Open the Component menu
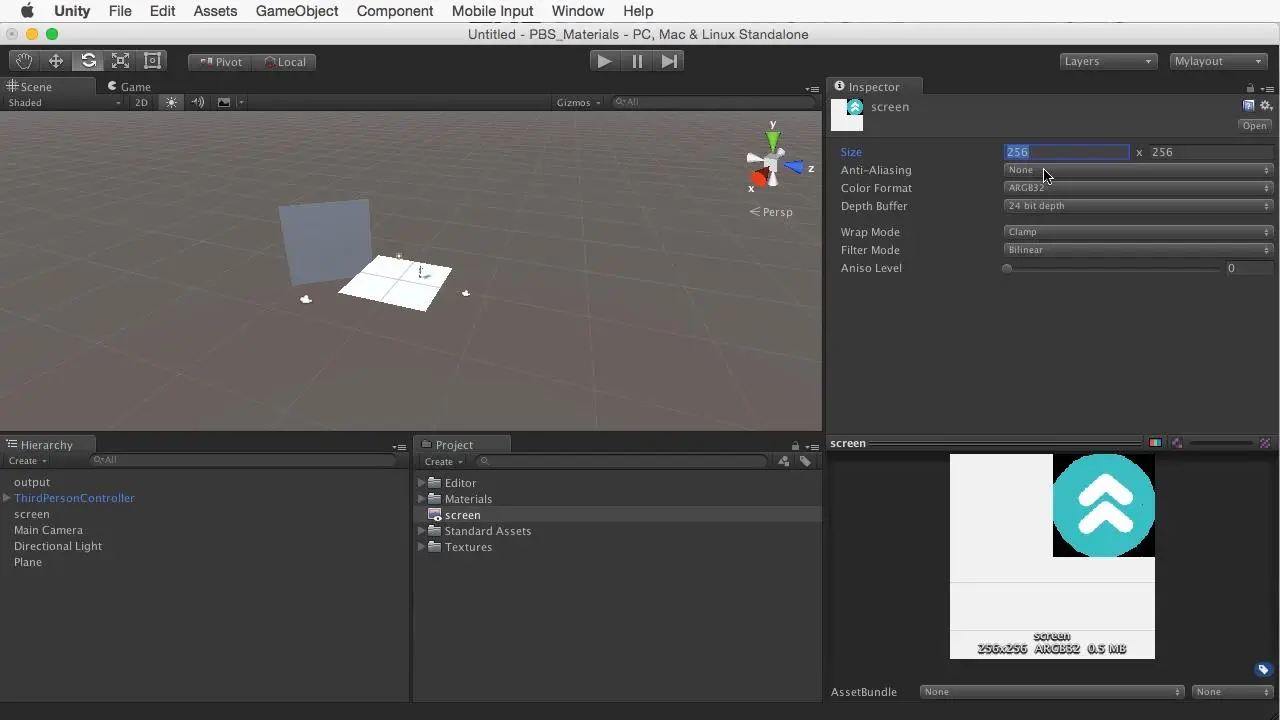Image resolution: width=1280 pixels, height=720 pixels. pyautogui.click(x=395, y=11)
